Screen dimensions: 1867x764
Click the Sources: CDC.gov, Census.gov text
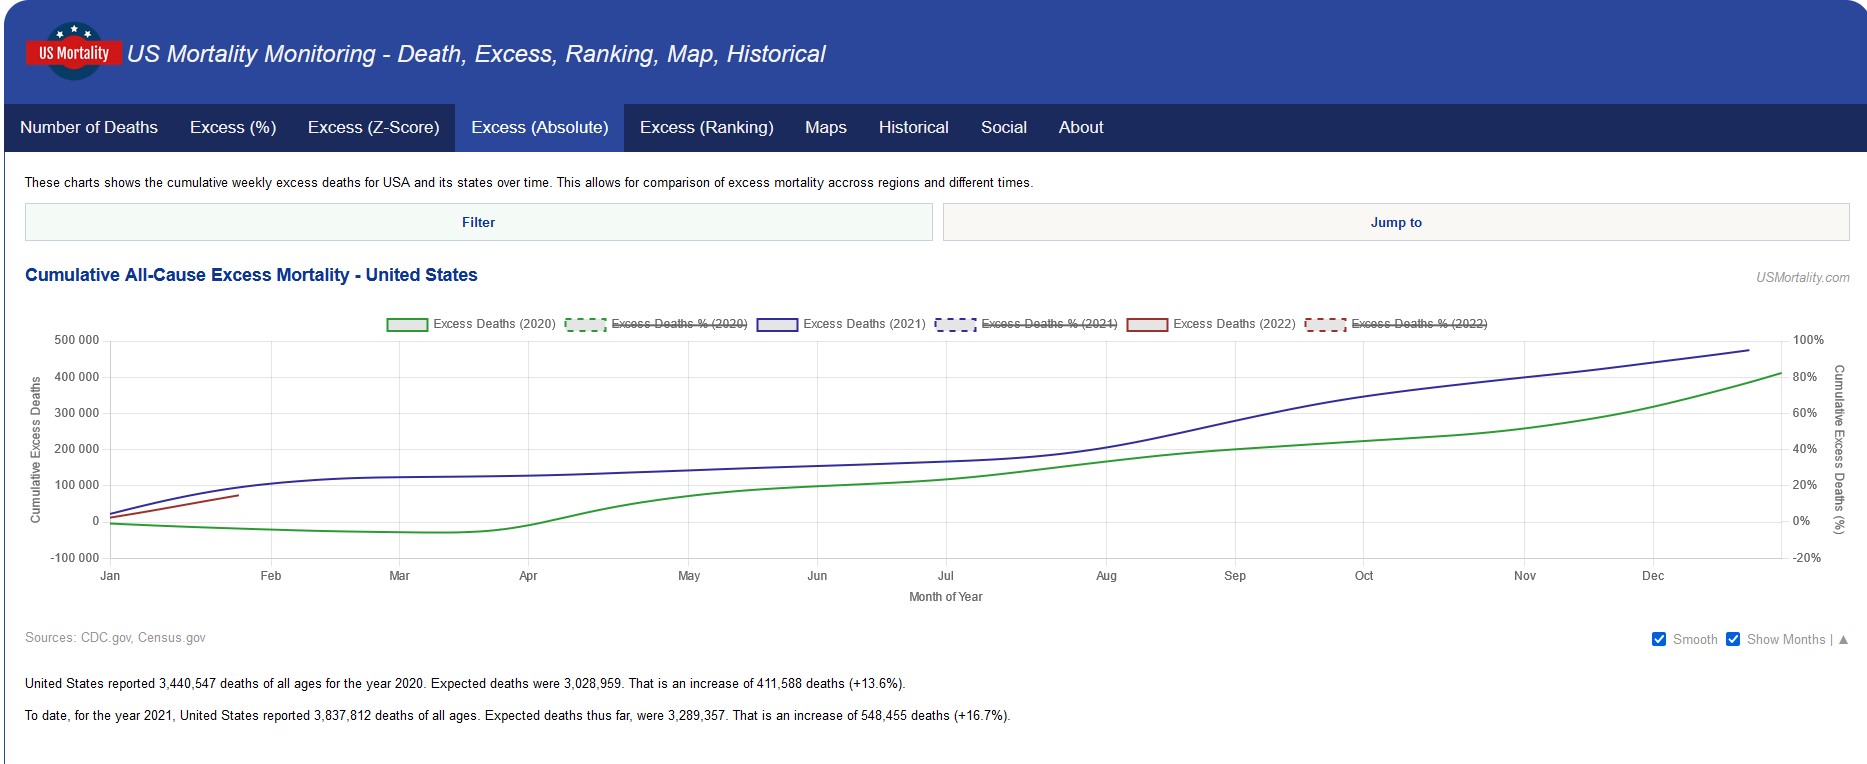click(115, 637)
